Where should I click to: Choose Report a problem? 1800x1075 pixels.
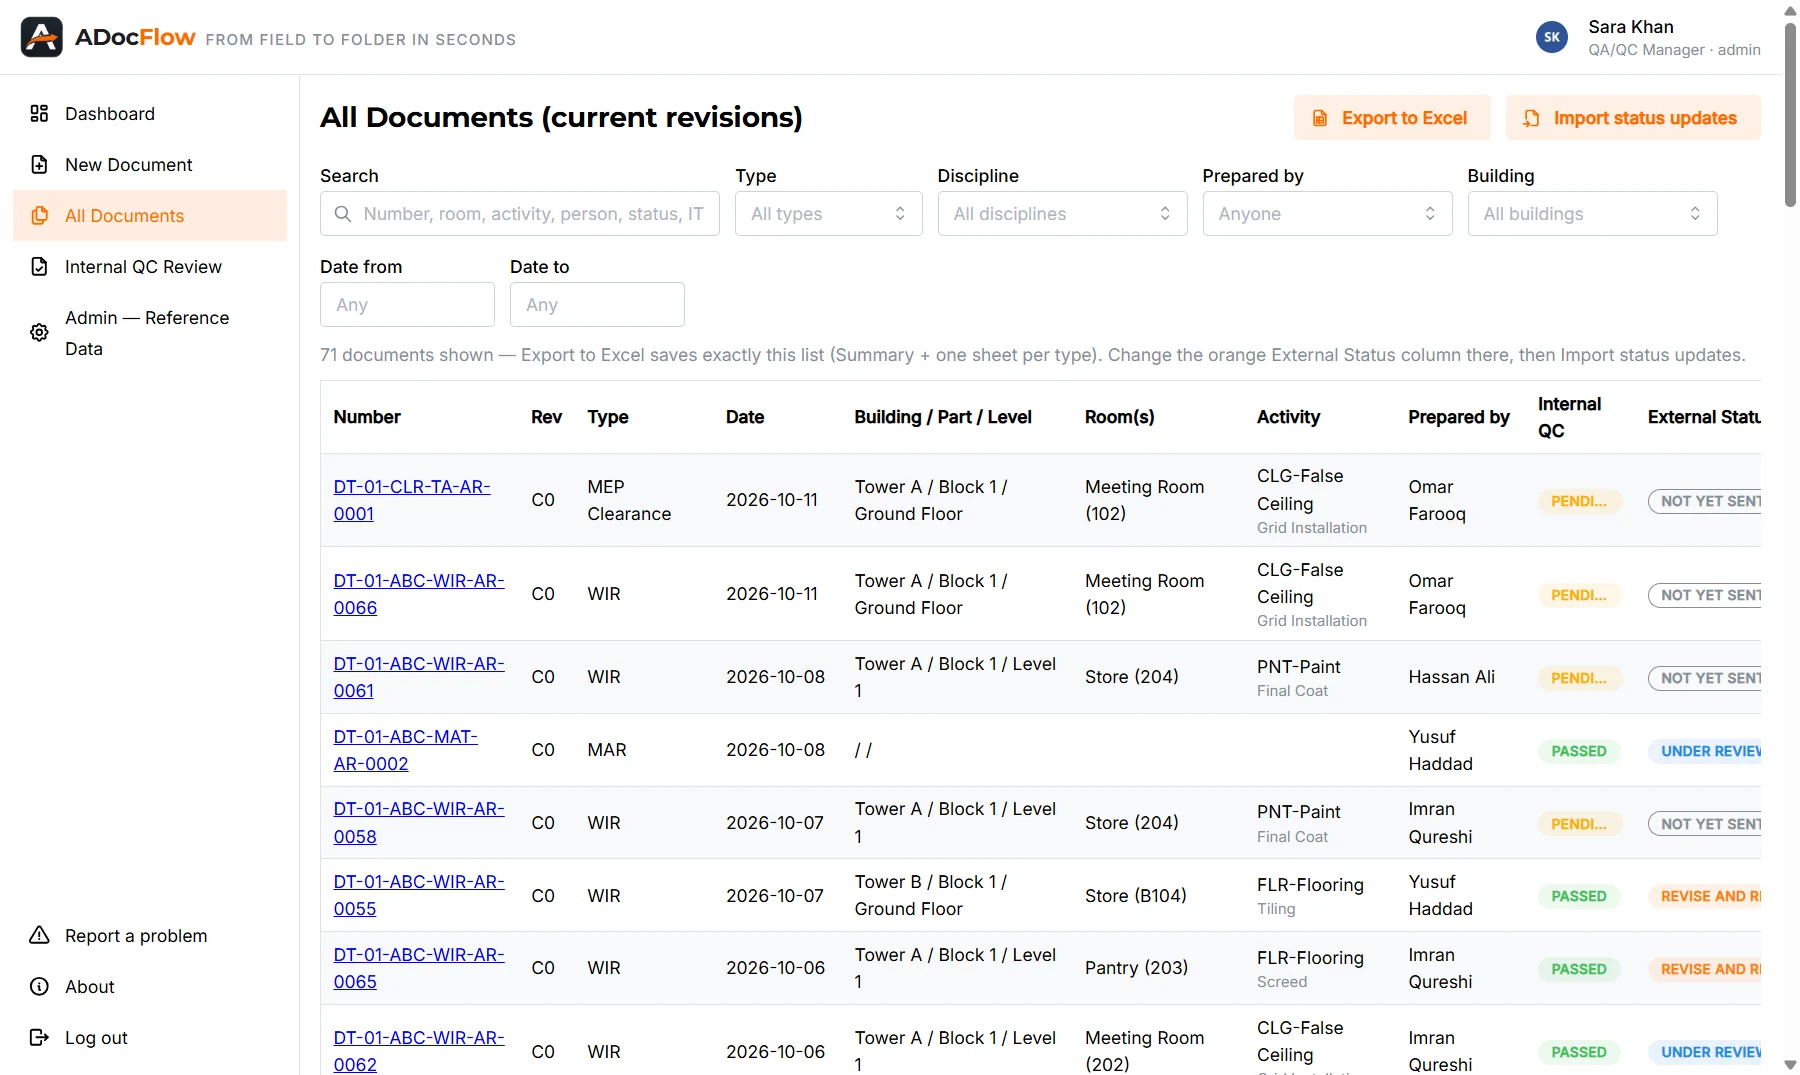(150, 935)
